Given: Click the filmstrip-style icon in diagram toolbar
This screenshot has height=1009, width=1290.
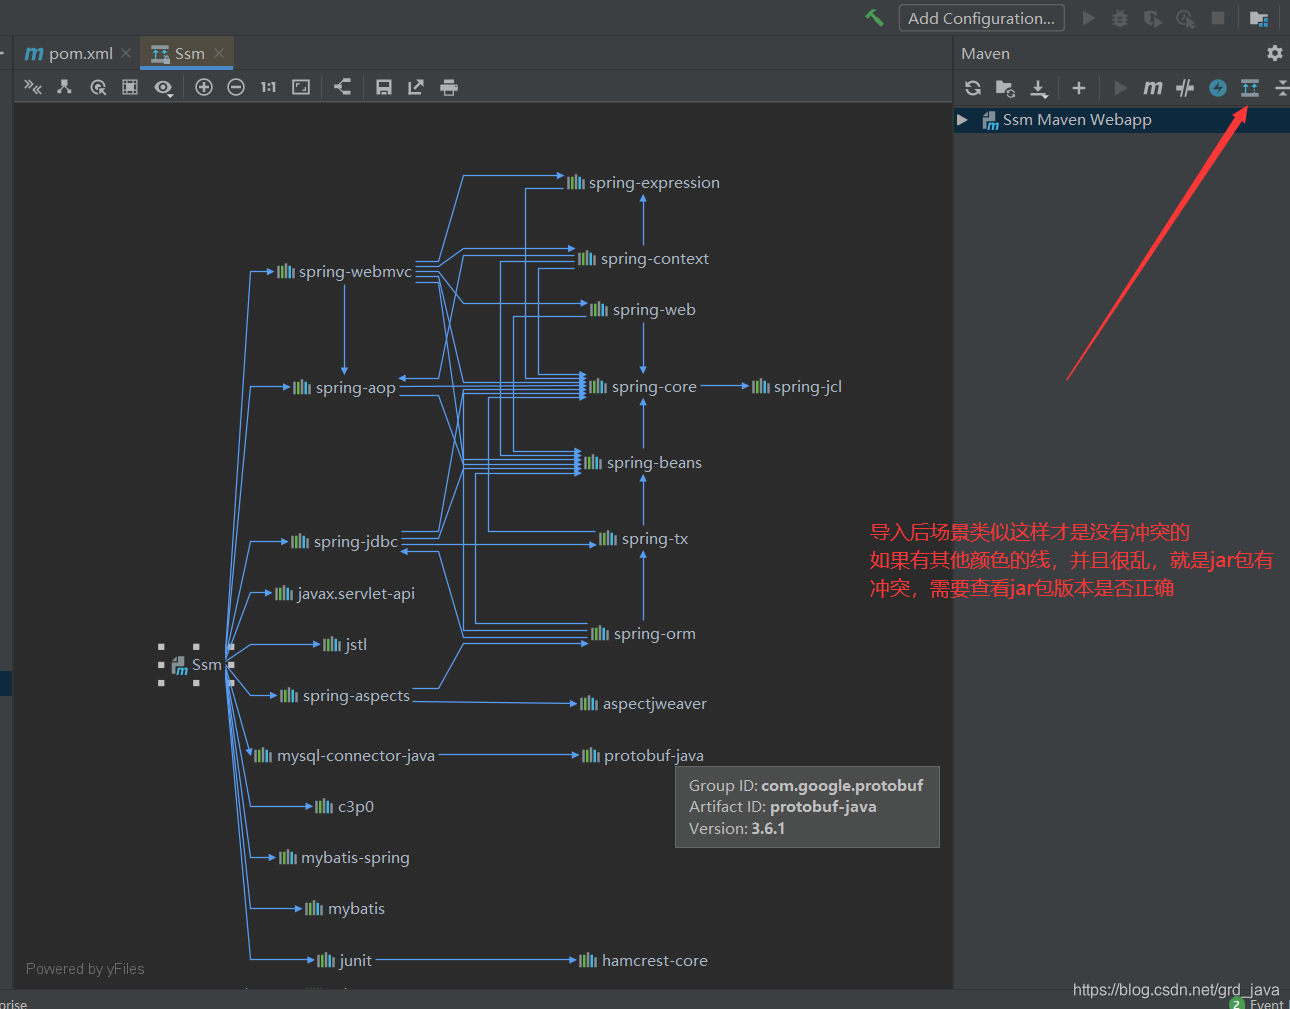Looking at the screenshot, I should (130, 87).
